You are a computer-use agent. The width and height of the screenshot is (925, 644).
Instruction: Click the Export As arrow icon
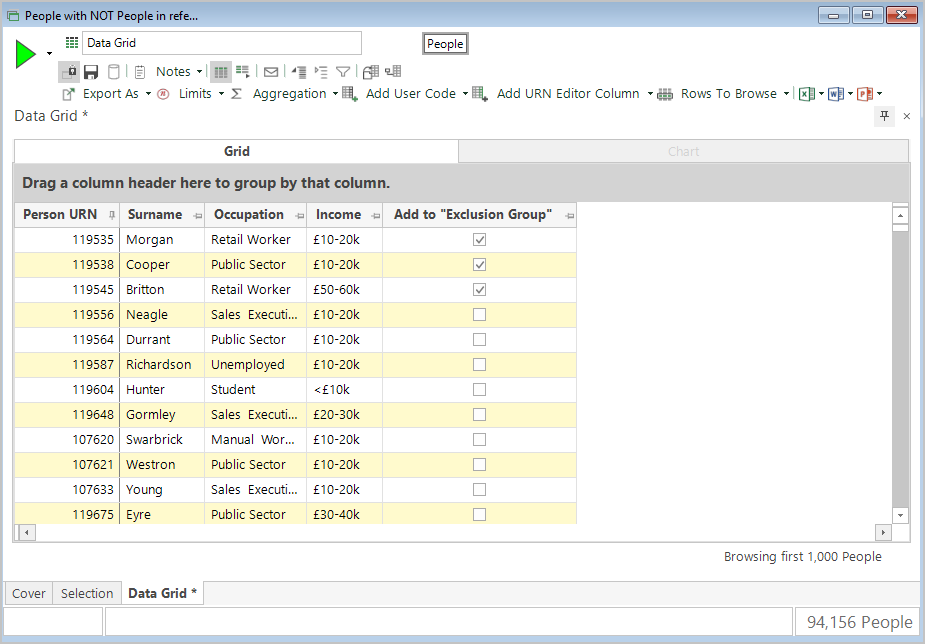pos(68,94)
